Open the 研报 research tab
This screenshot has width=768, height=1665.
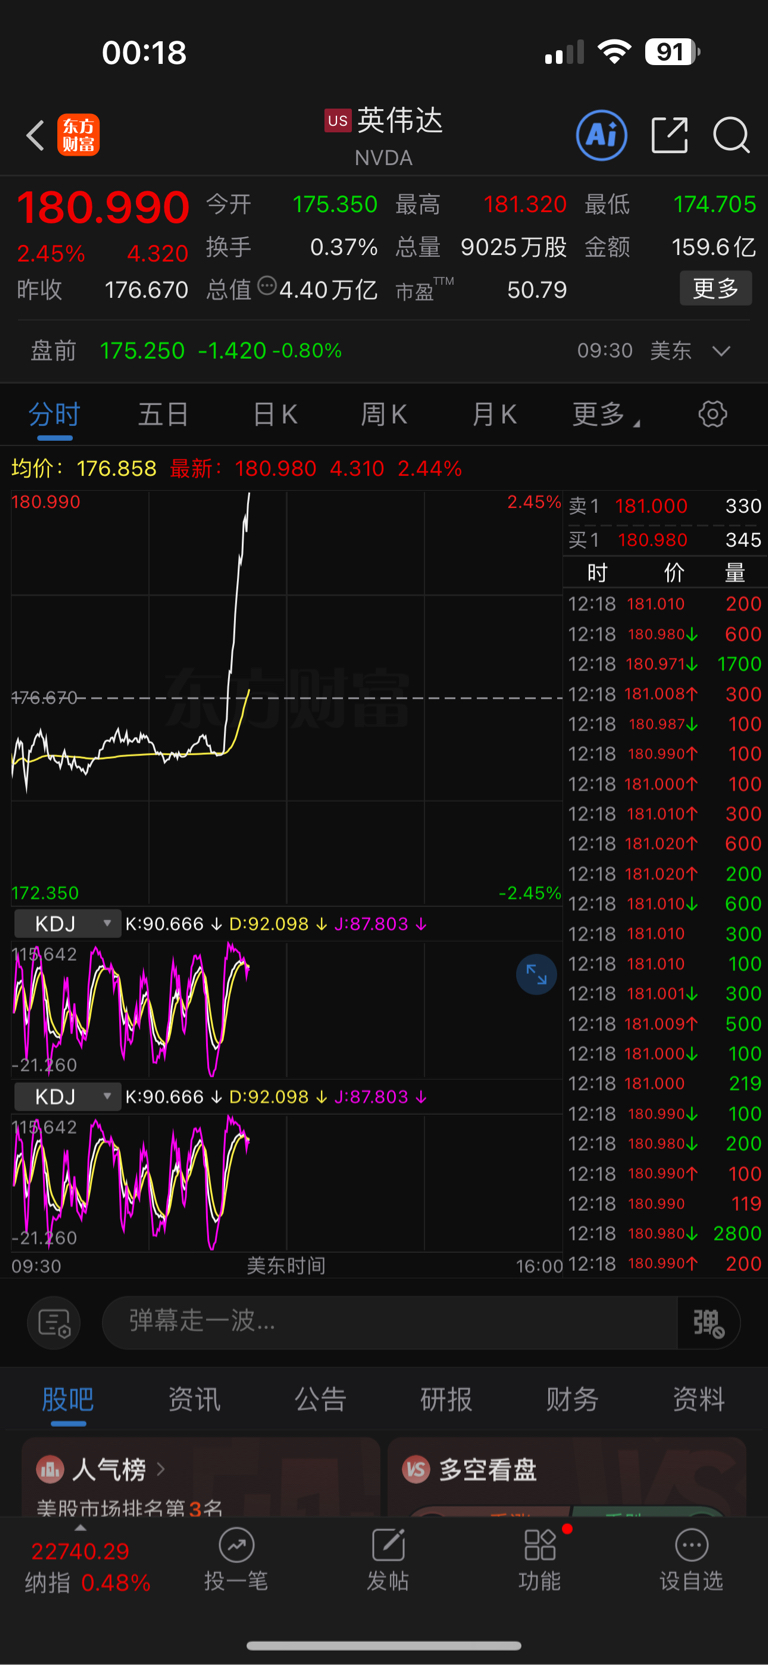click(446, 1399)
